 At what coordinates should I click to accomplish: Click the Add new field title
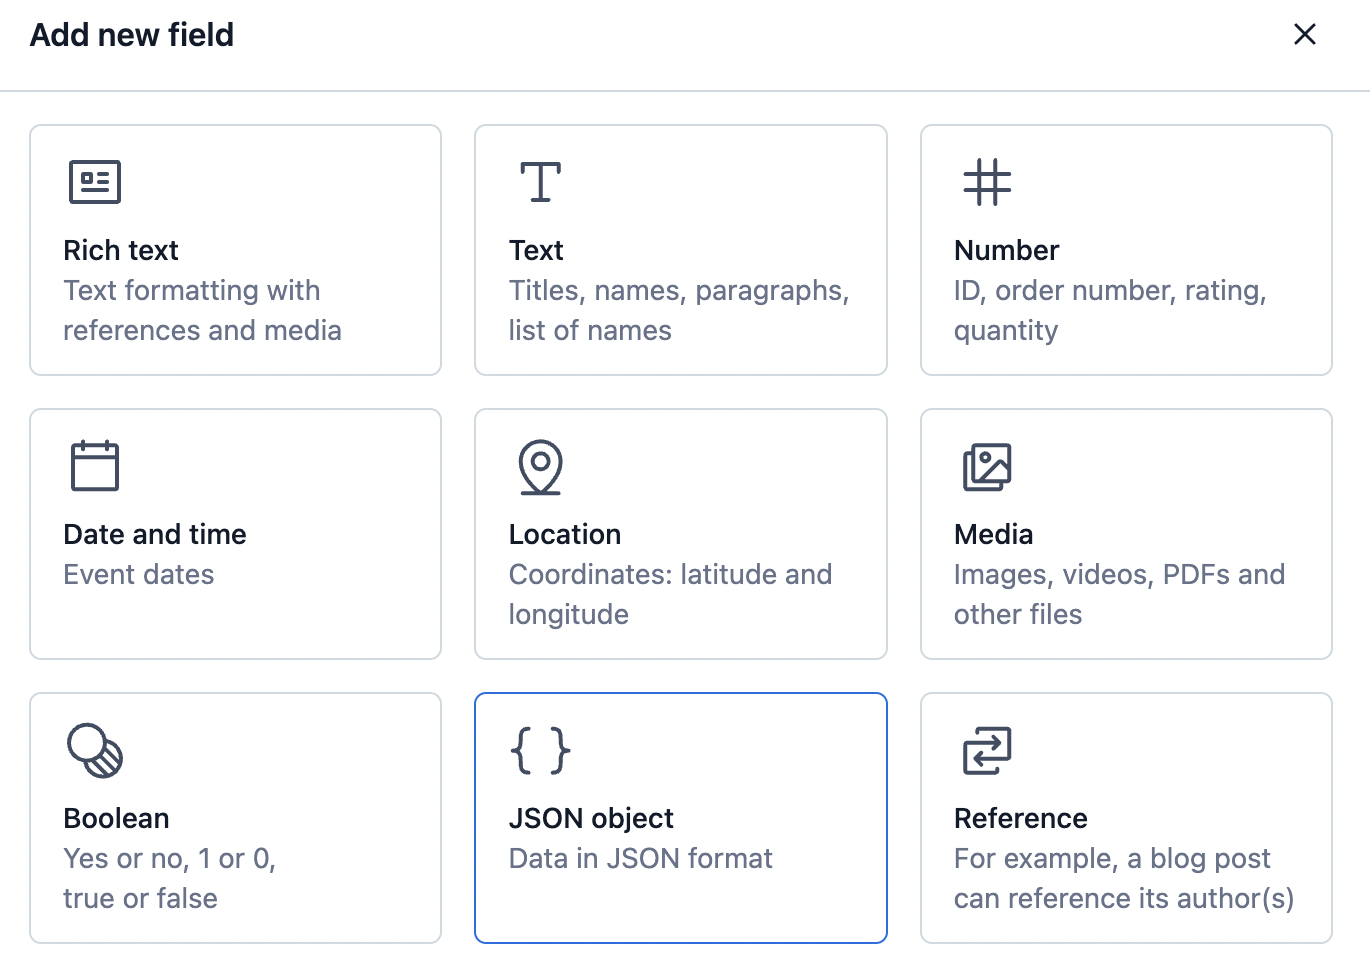[x=131, y=34]
